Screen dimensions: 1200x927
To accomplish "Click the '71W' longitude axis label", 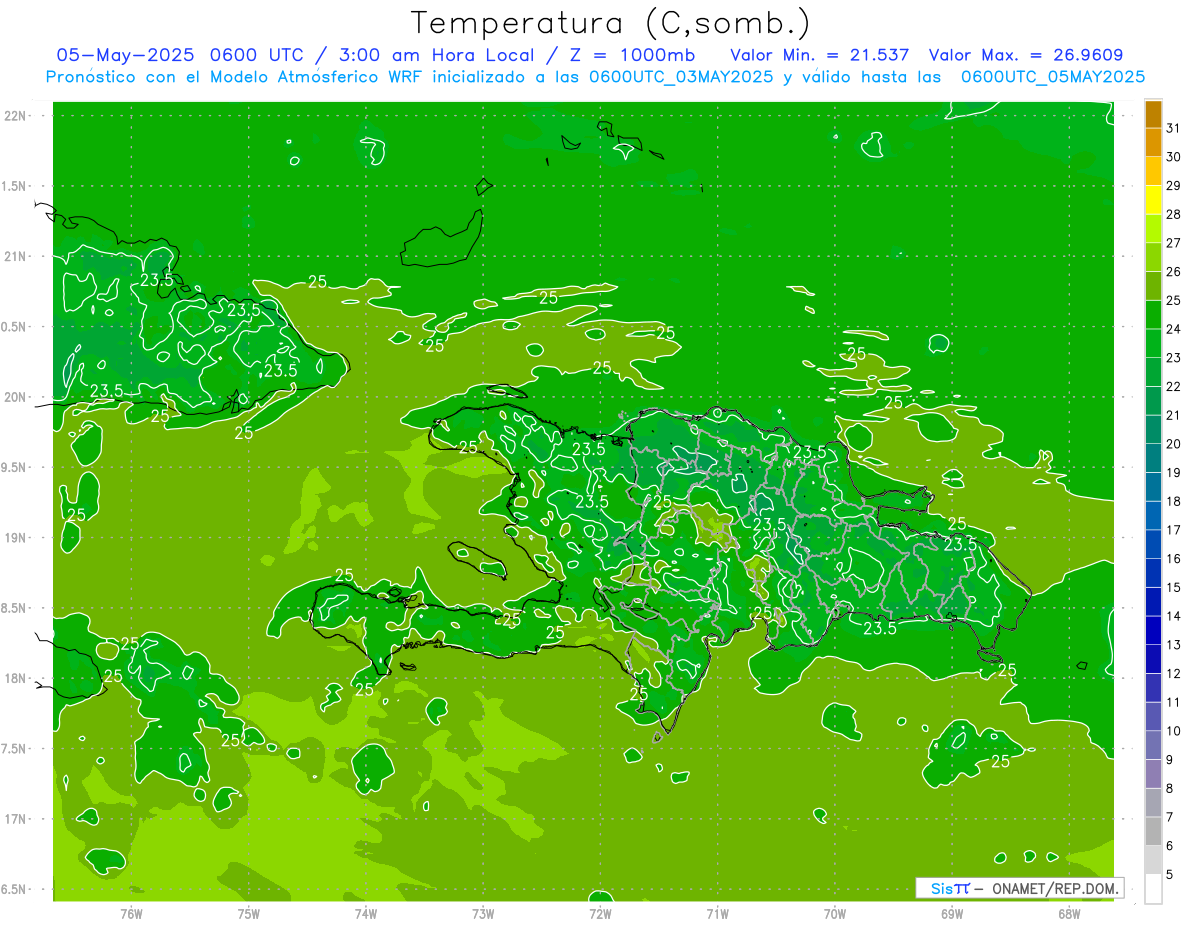I will [717, 914].
